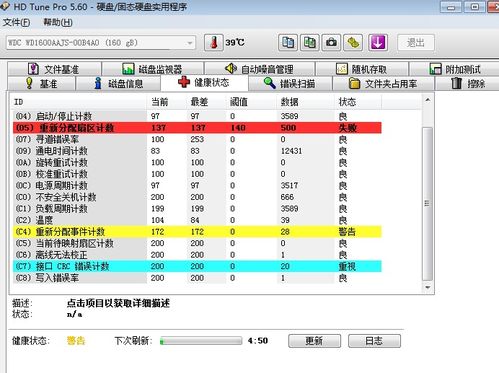Click the 数据 column header
Viewport: 499px width, 373px height.
click(306, 102)
